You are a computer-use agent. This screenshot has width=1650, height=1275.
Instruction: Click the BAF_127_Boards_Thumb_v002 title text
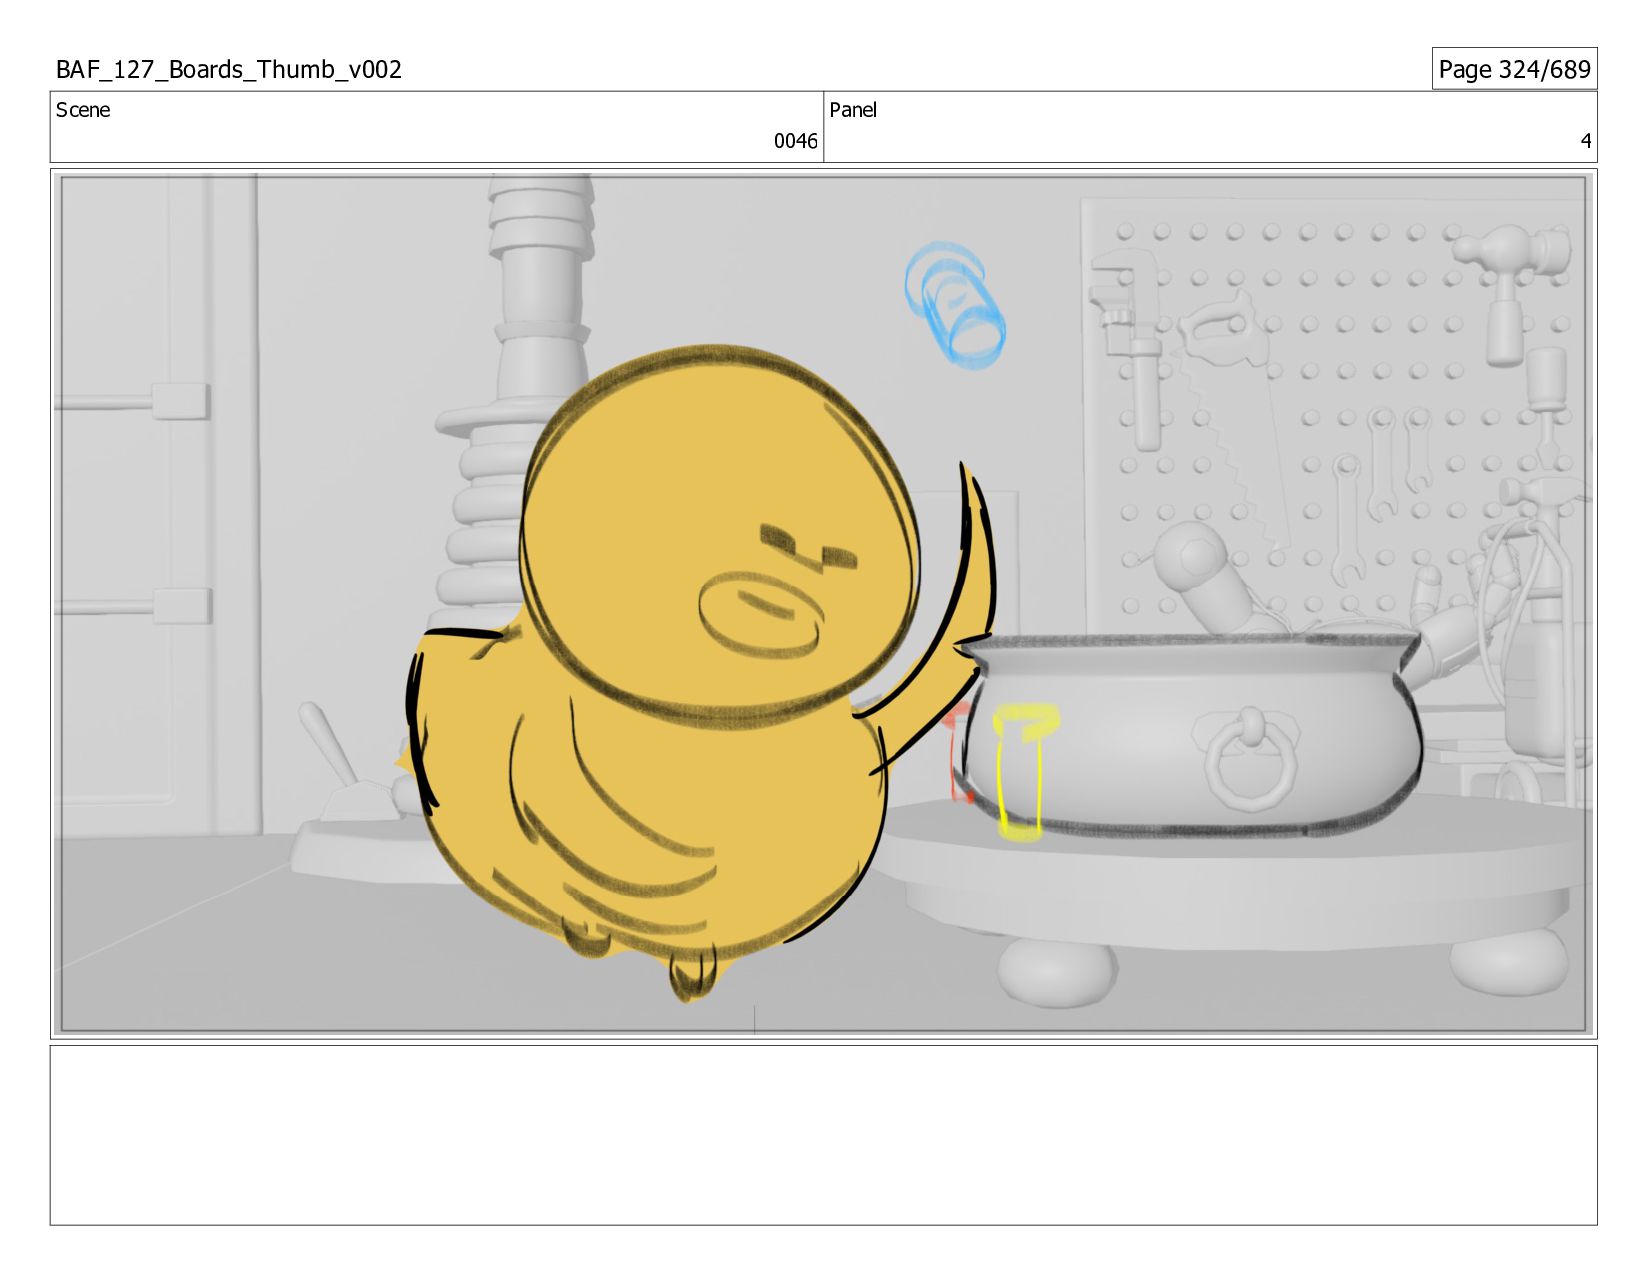229,69
